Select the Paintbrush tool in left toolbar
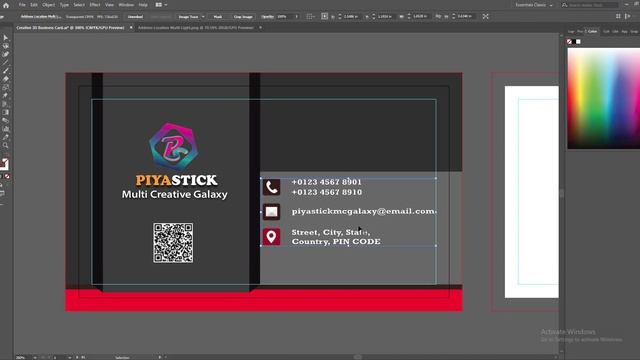 click(x=5, y=71)
